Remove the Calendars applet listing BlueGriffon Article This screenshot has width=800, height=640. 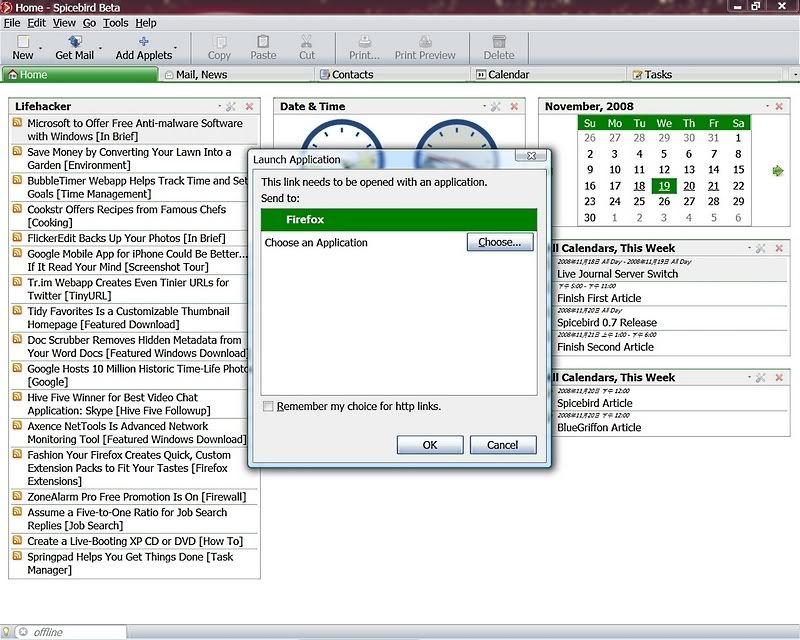779,378
